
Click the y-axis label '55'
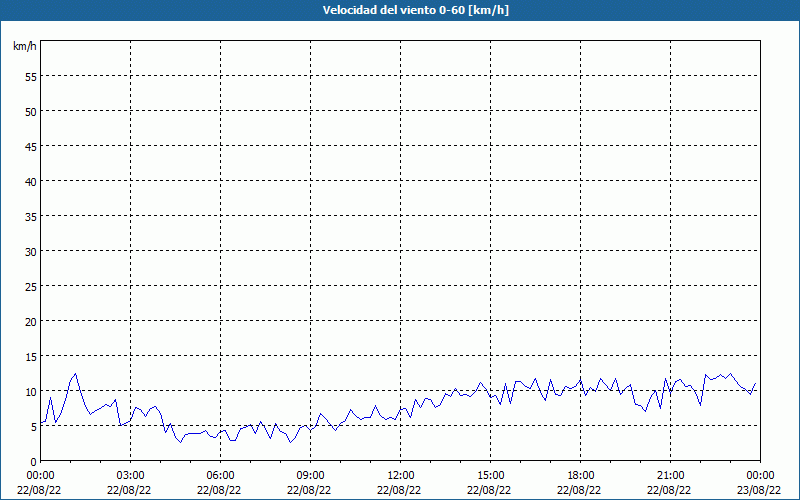(x=31, y=77)
